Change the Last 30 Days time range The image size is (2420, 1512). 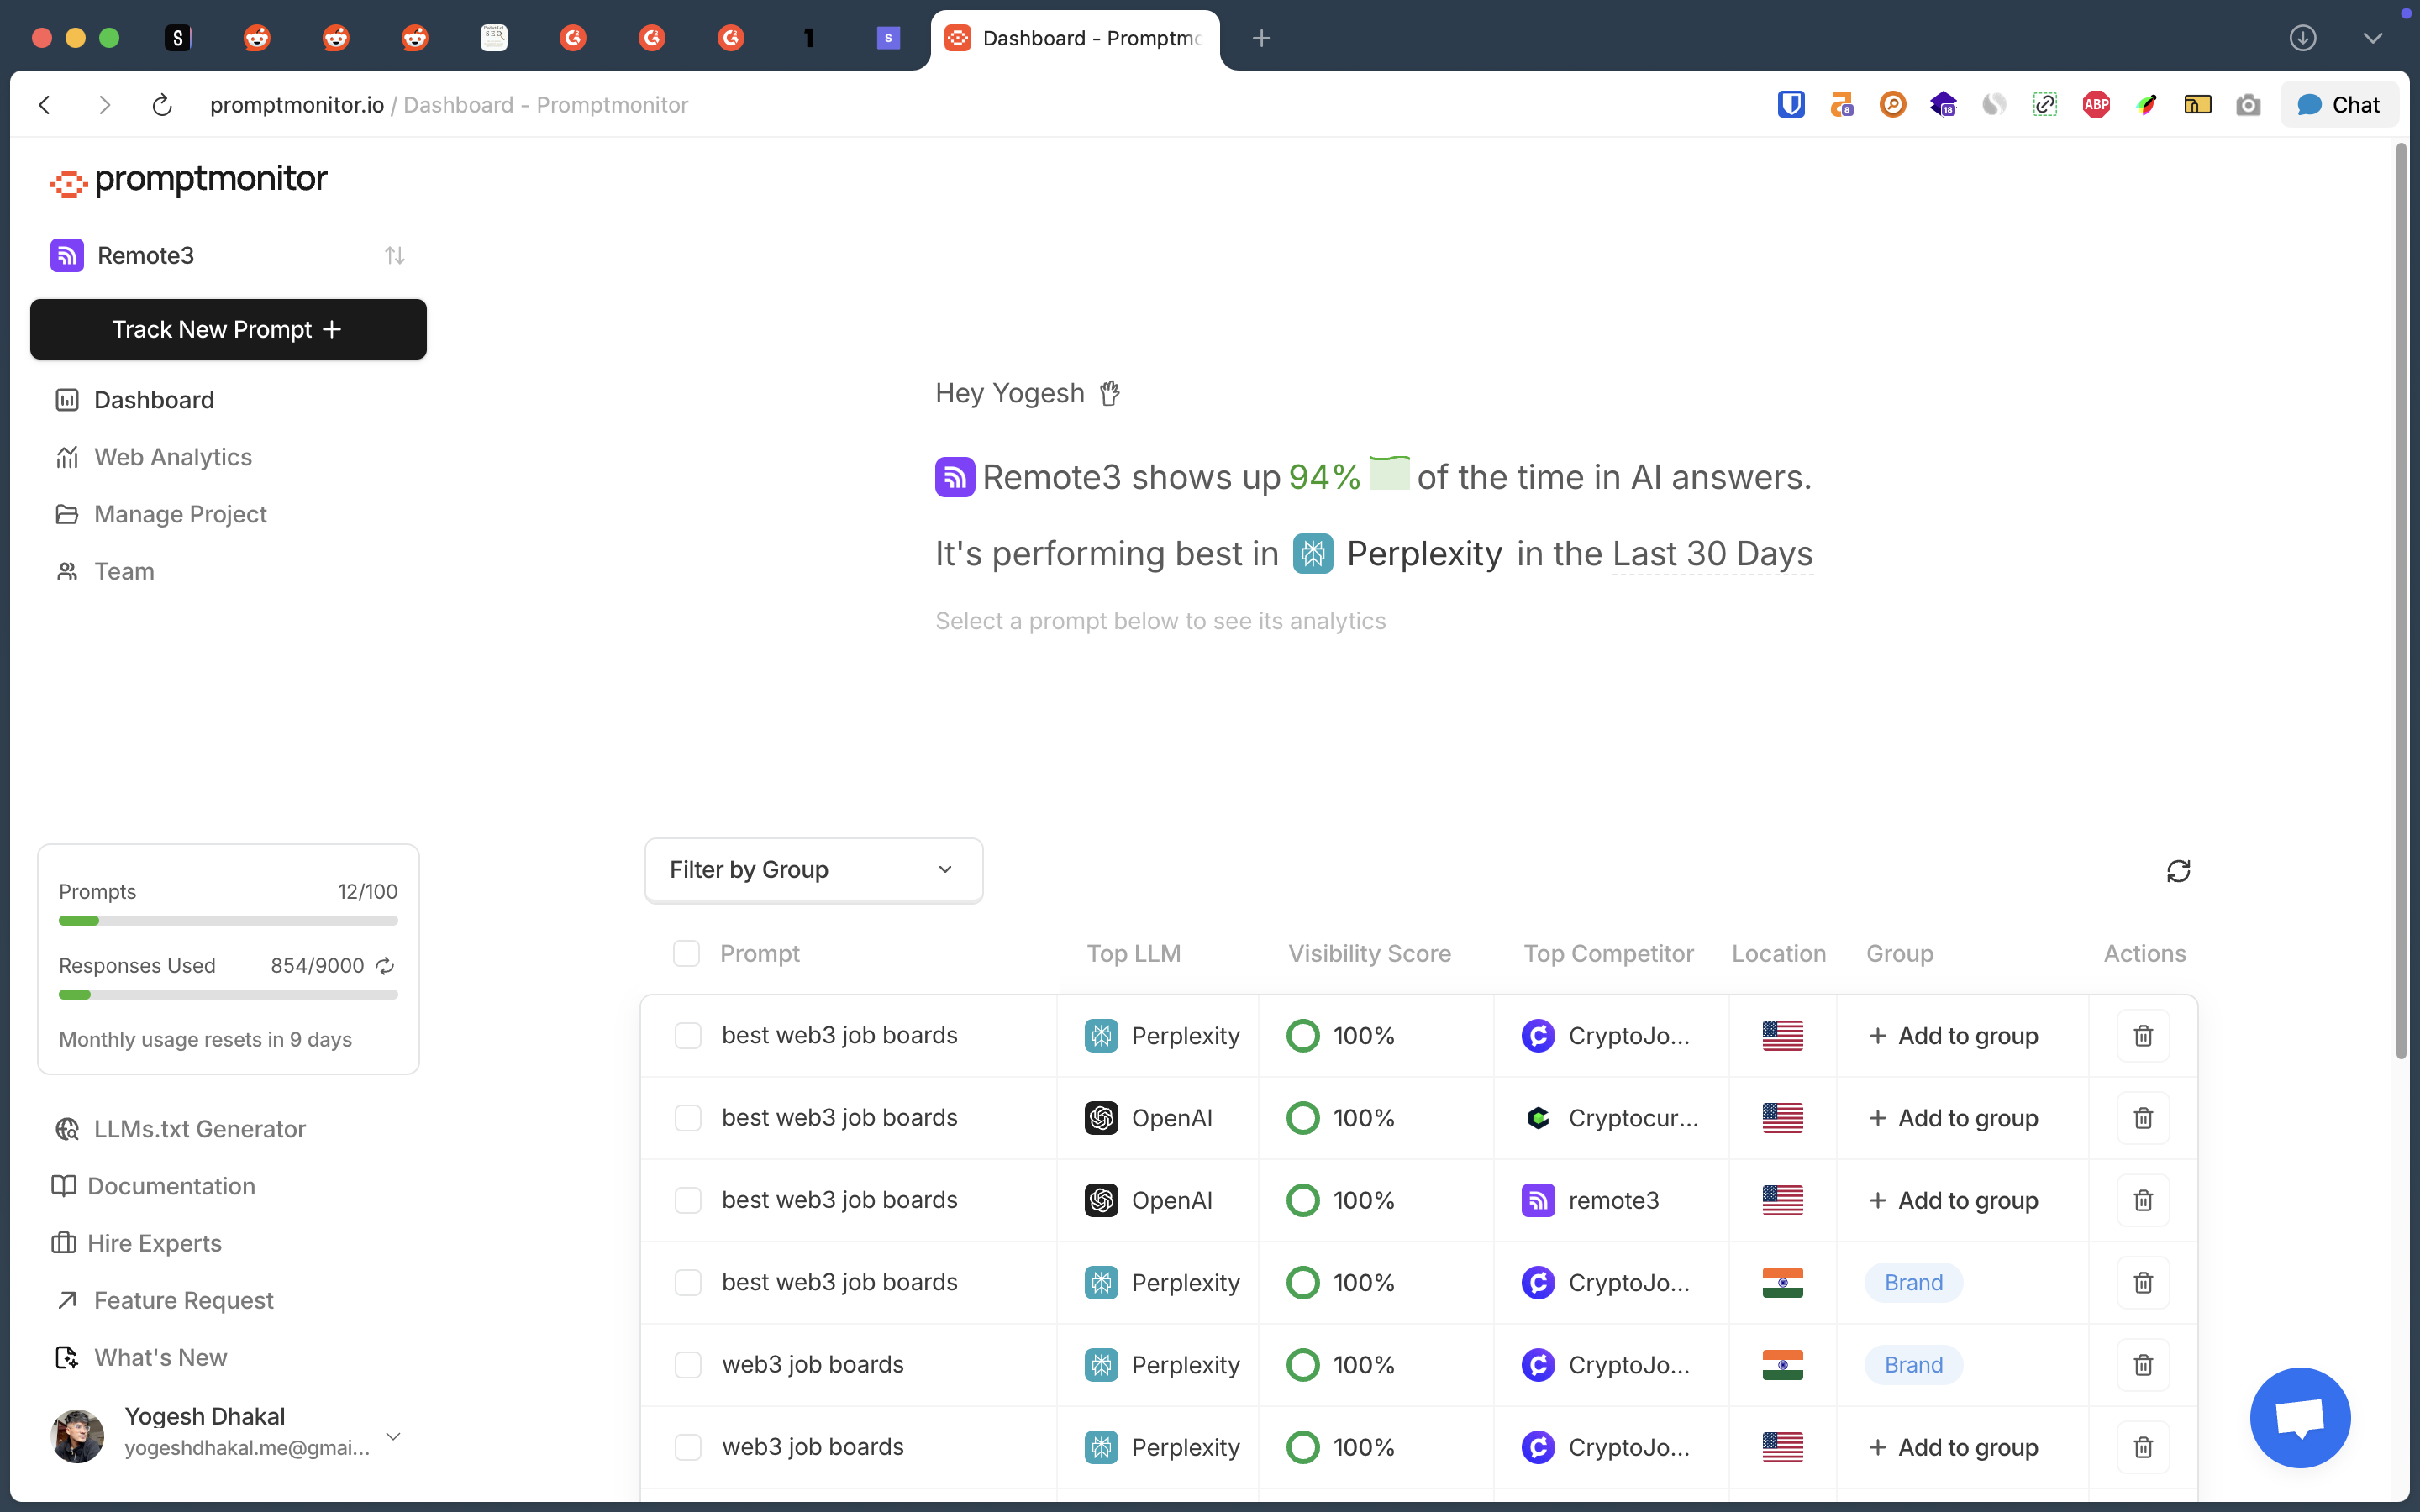click(1712, 554)
